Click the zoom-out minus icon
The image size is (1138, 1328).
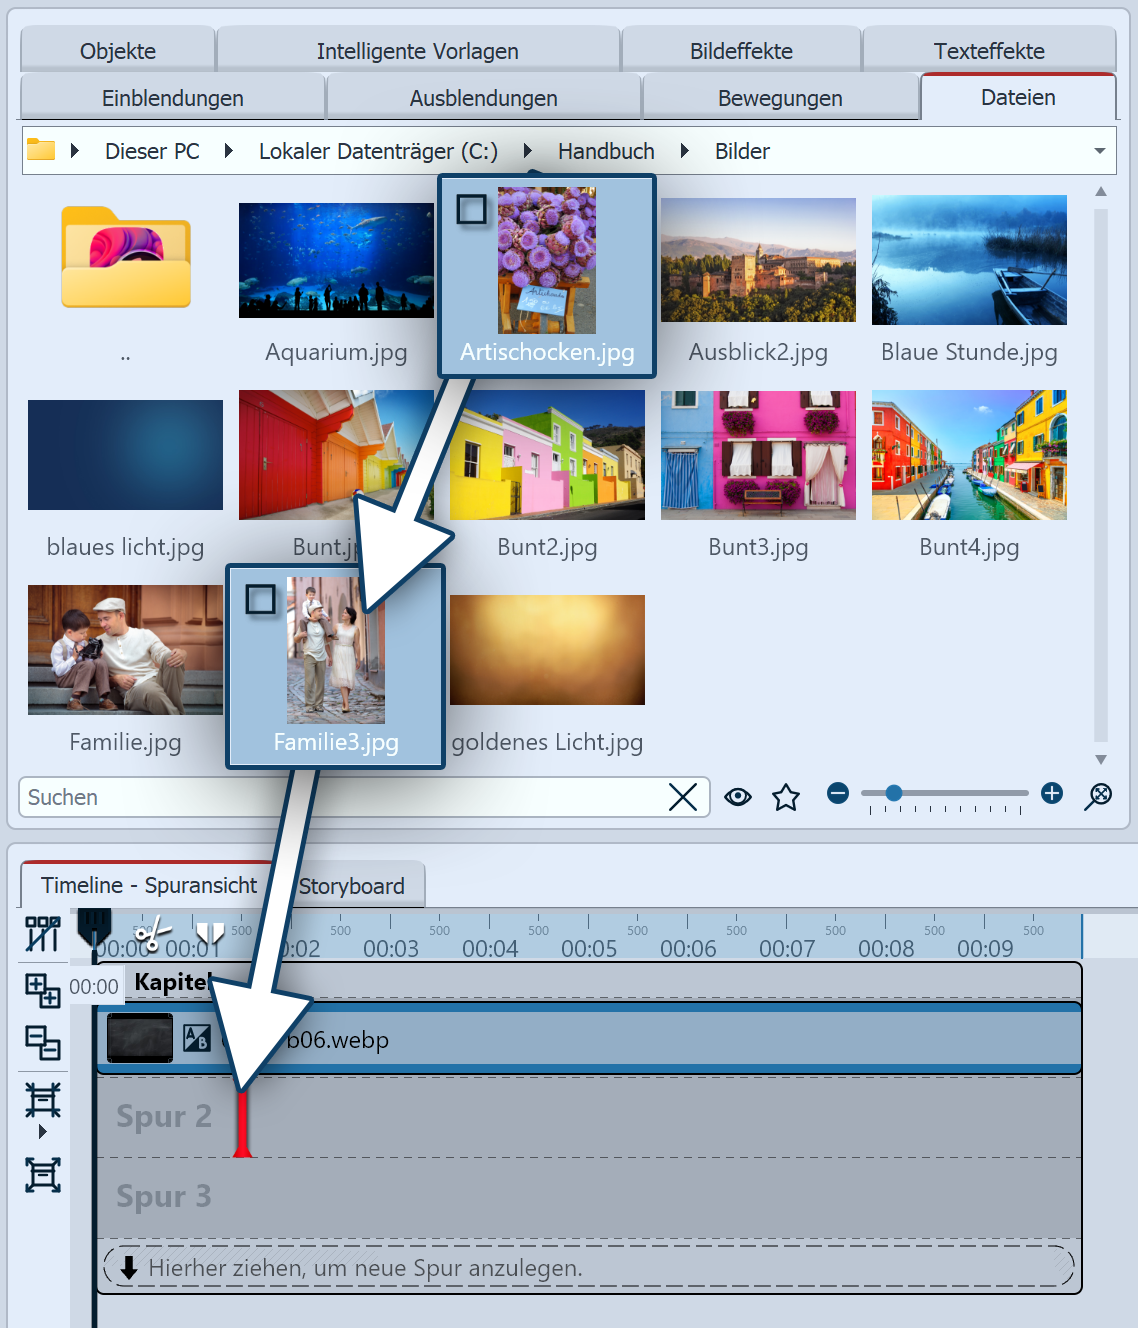coord(838,794)
